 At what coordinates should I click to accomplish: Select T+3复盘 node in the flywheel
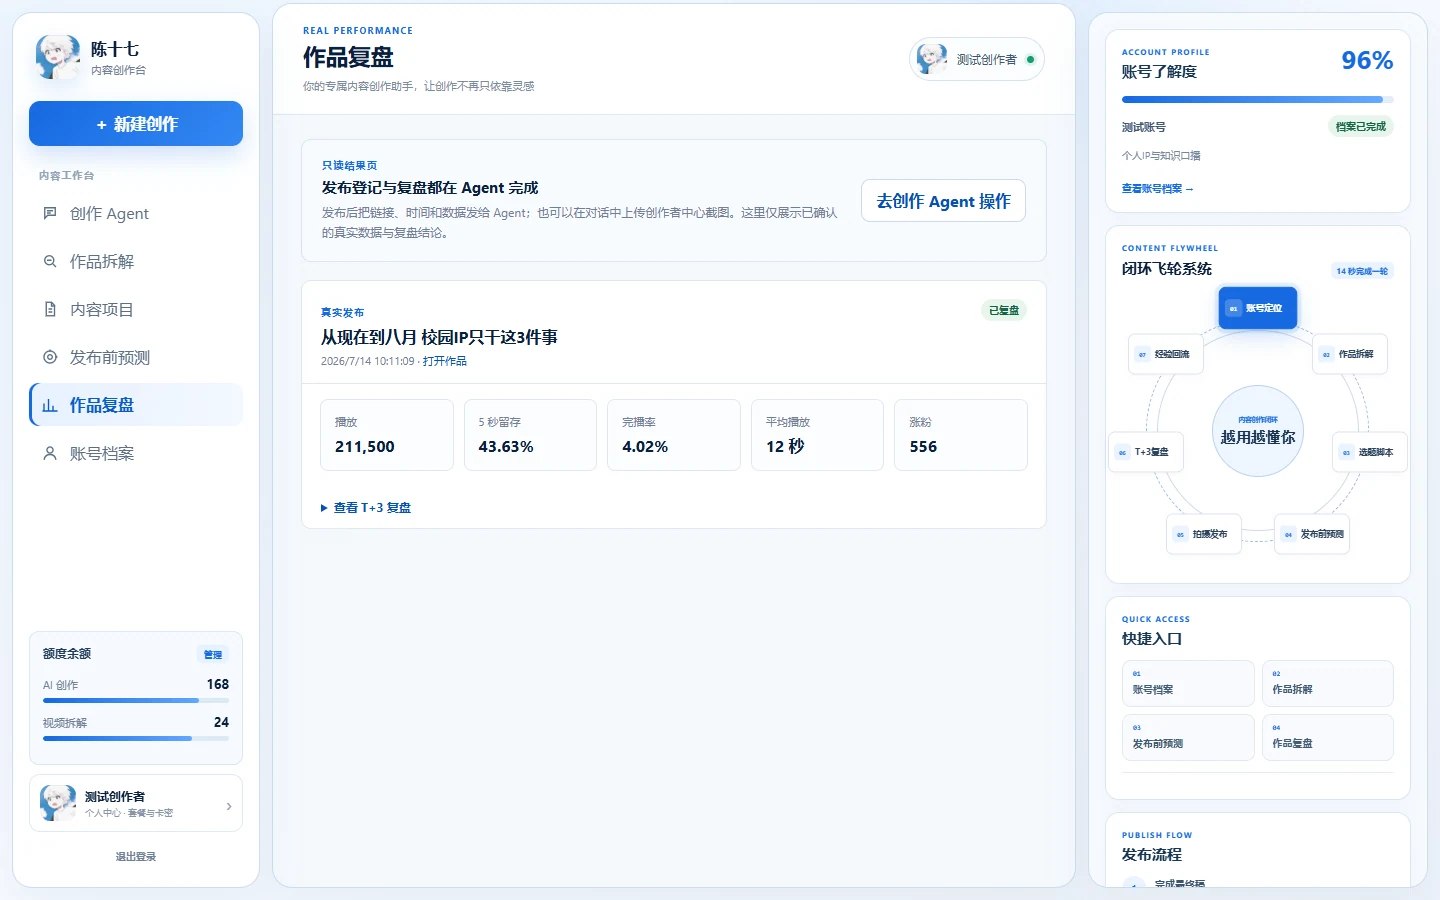coord(1146,452)
